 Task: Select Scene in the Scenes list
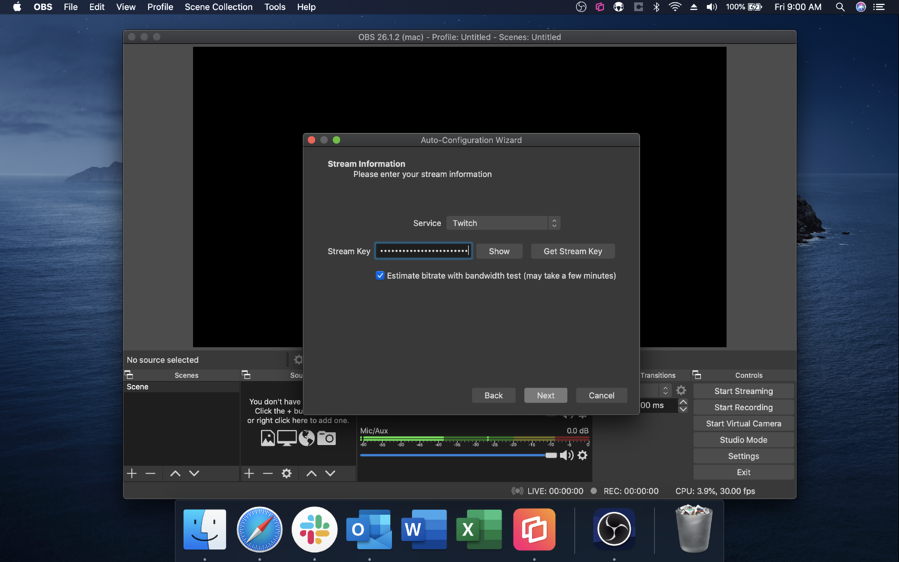(181, 387)
